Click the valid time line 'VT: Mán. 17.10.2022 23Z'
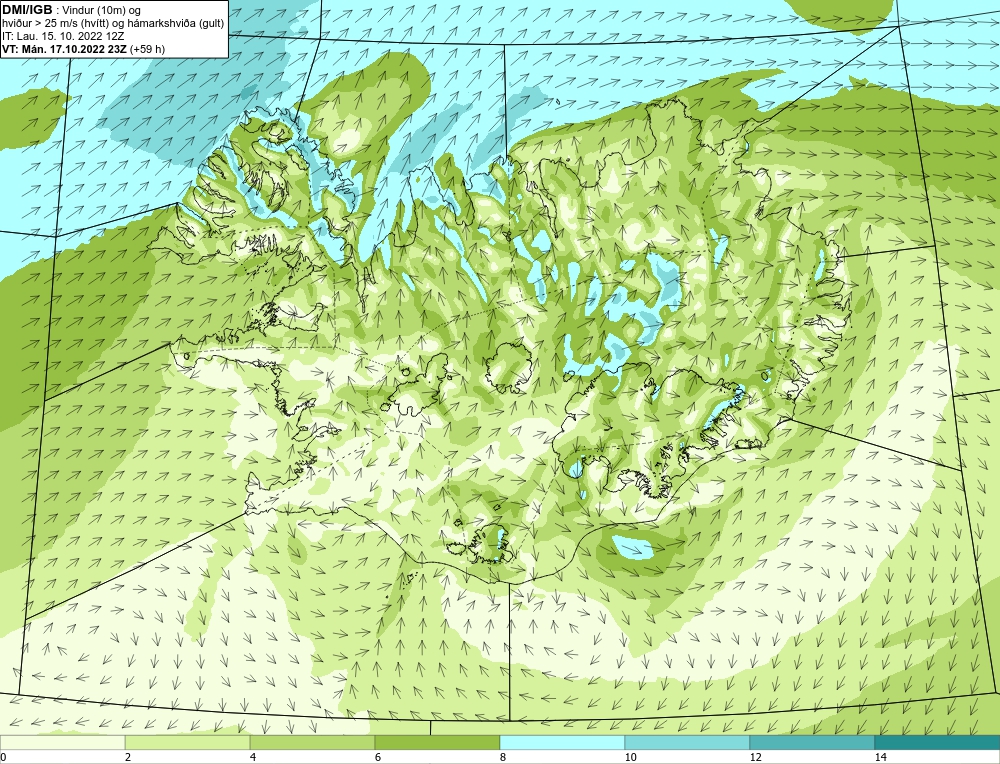1000x764 pixels. click(x=65, y=48)
